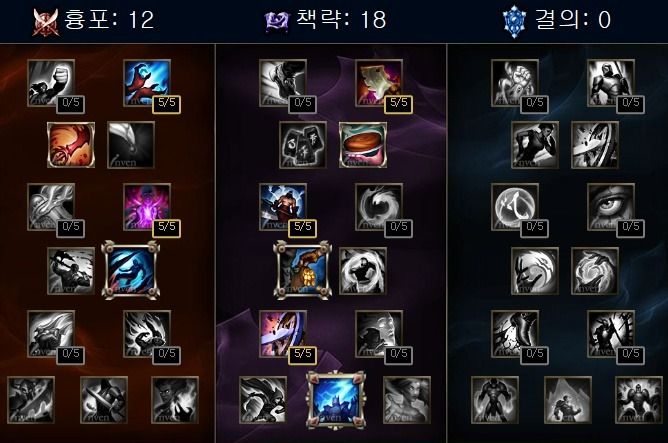This screenshot has width=668, height=443.
Task: Click the orange-red Double Edged Sword mastery
Action: (x=71, y=145)
